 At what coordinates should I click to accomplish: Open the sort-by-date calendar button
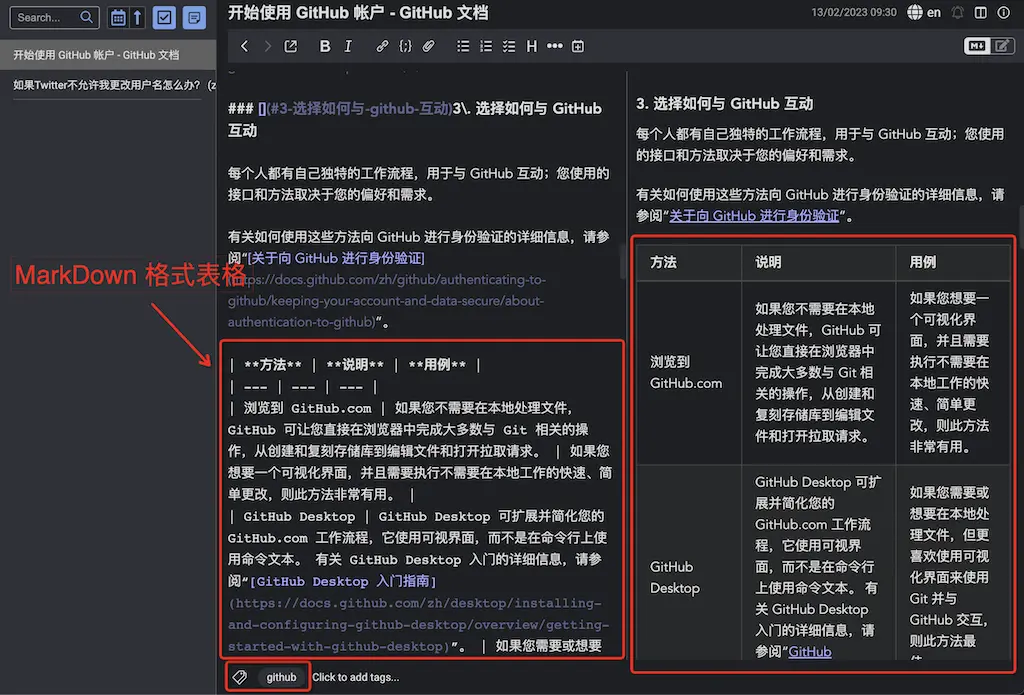coord(118,18)
